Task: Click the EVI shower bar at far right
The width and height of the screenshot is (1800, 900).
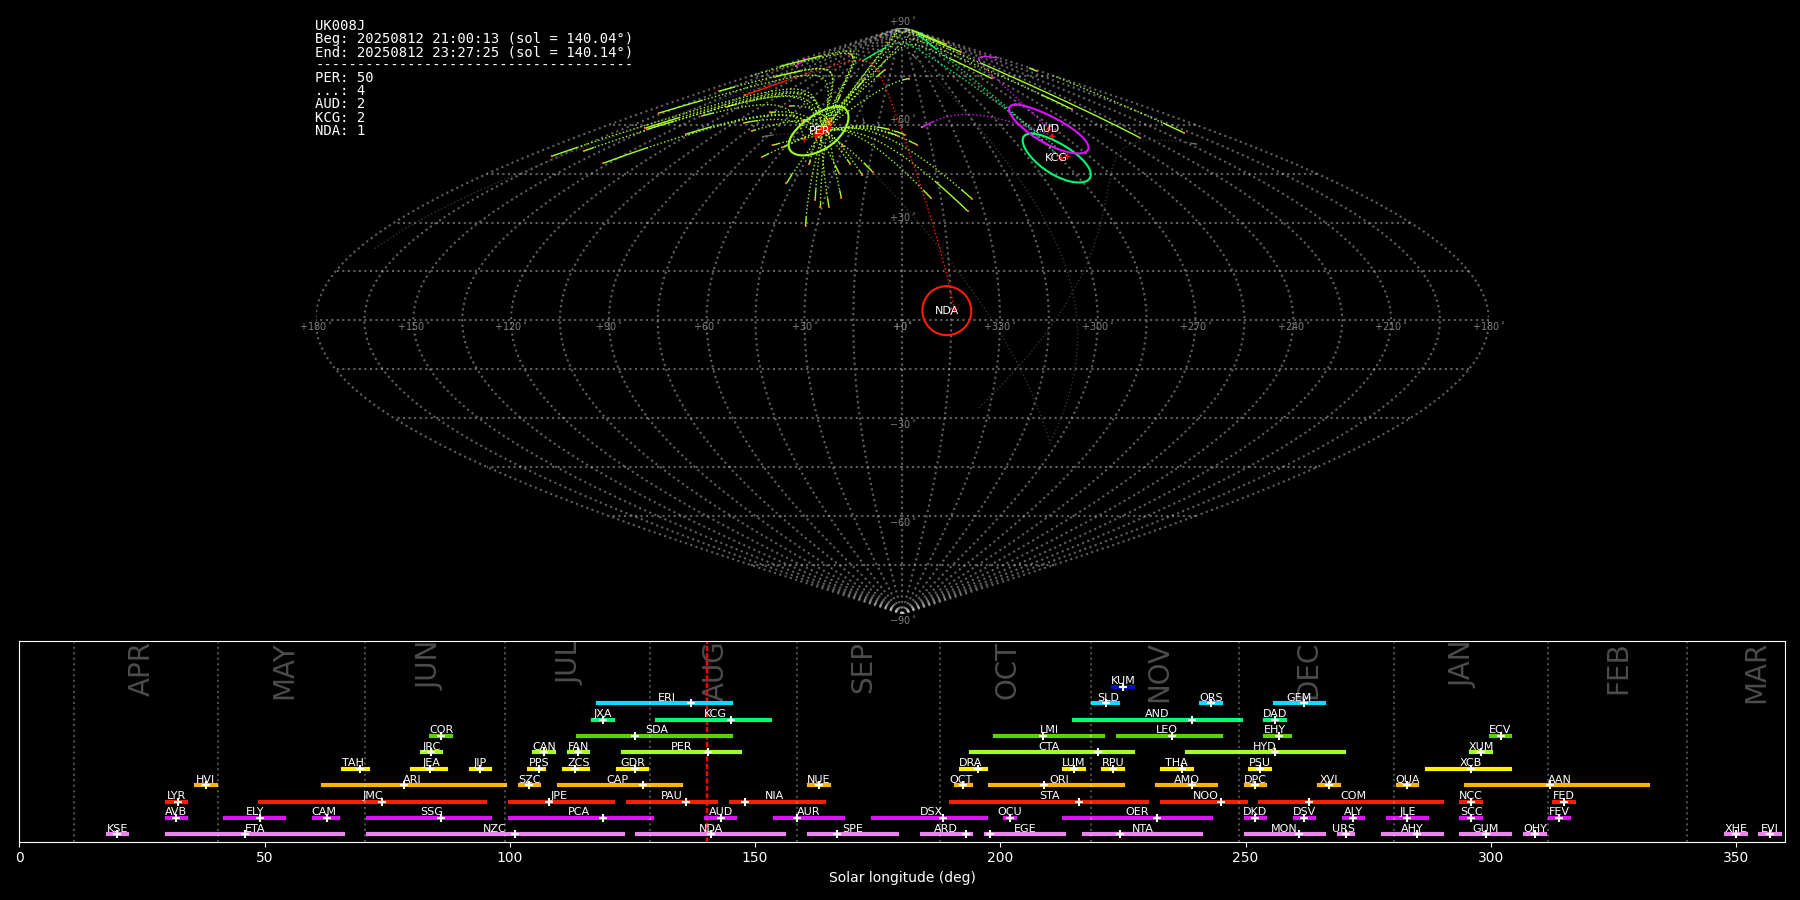Action: click(1770, 834)
